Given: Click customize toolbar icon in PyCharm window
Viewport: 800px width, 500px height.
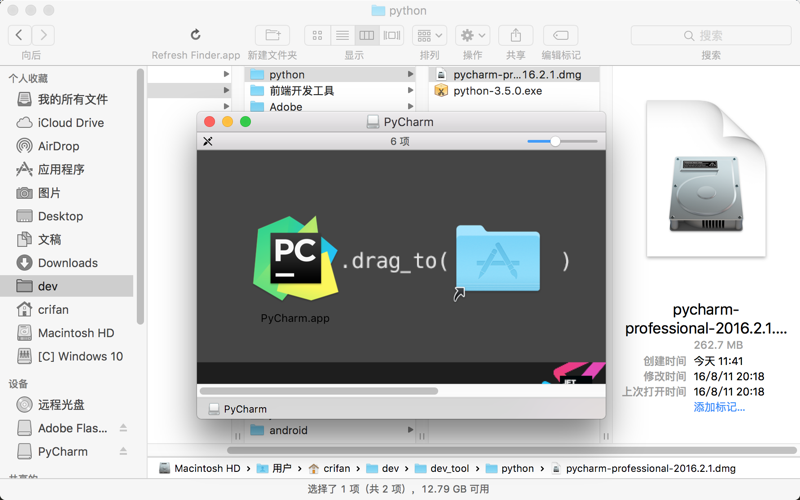Looking at the screenshot, I should (208, 141).
